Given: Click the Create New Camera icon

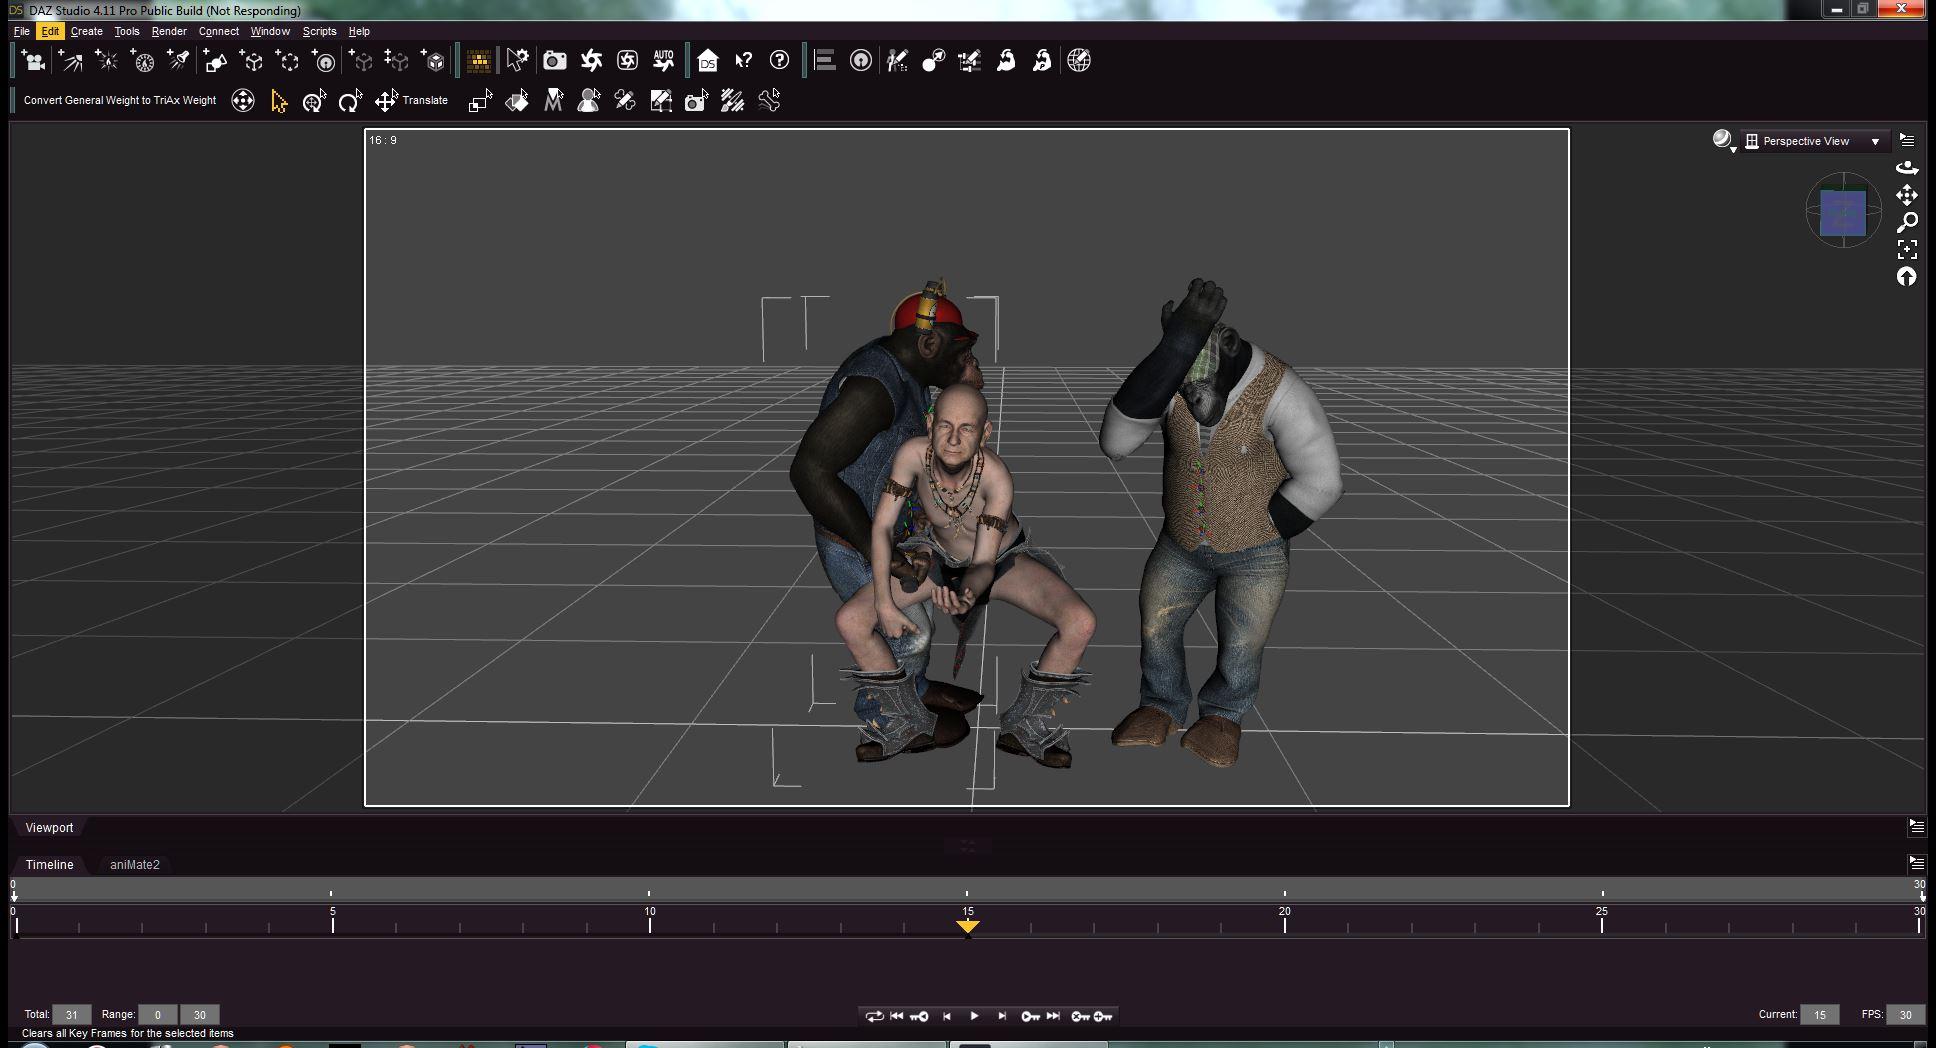Looking at the screenshot, I should click(x=32, y=61).
